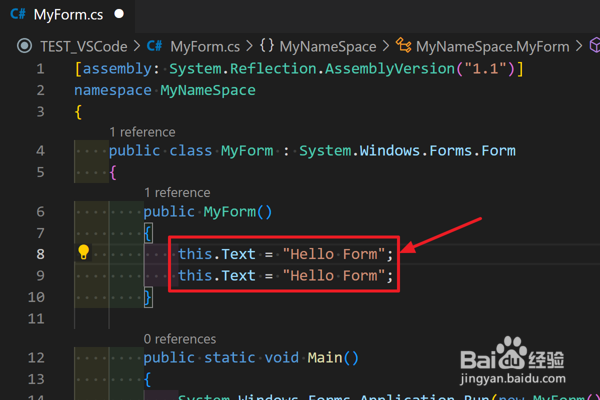600x400 pixels.
Task: Click line number 11 in the gutter
Action: point(36,319)
